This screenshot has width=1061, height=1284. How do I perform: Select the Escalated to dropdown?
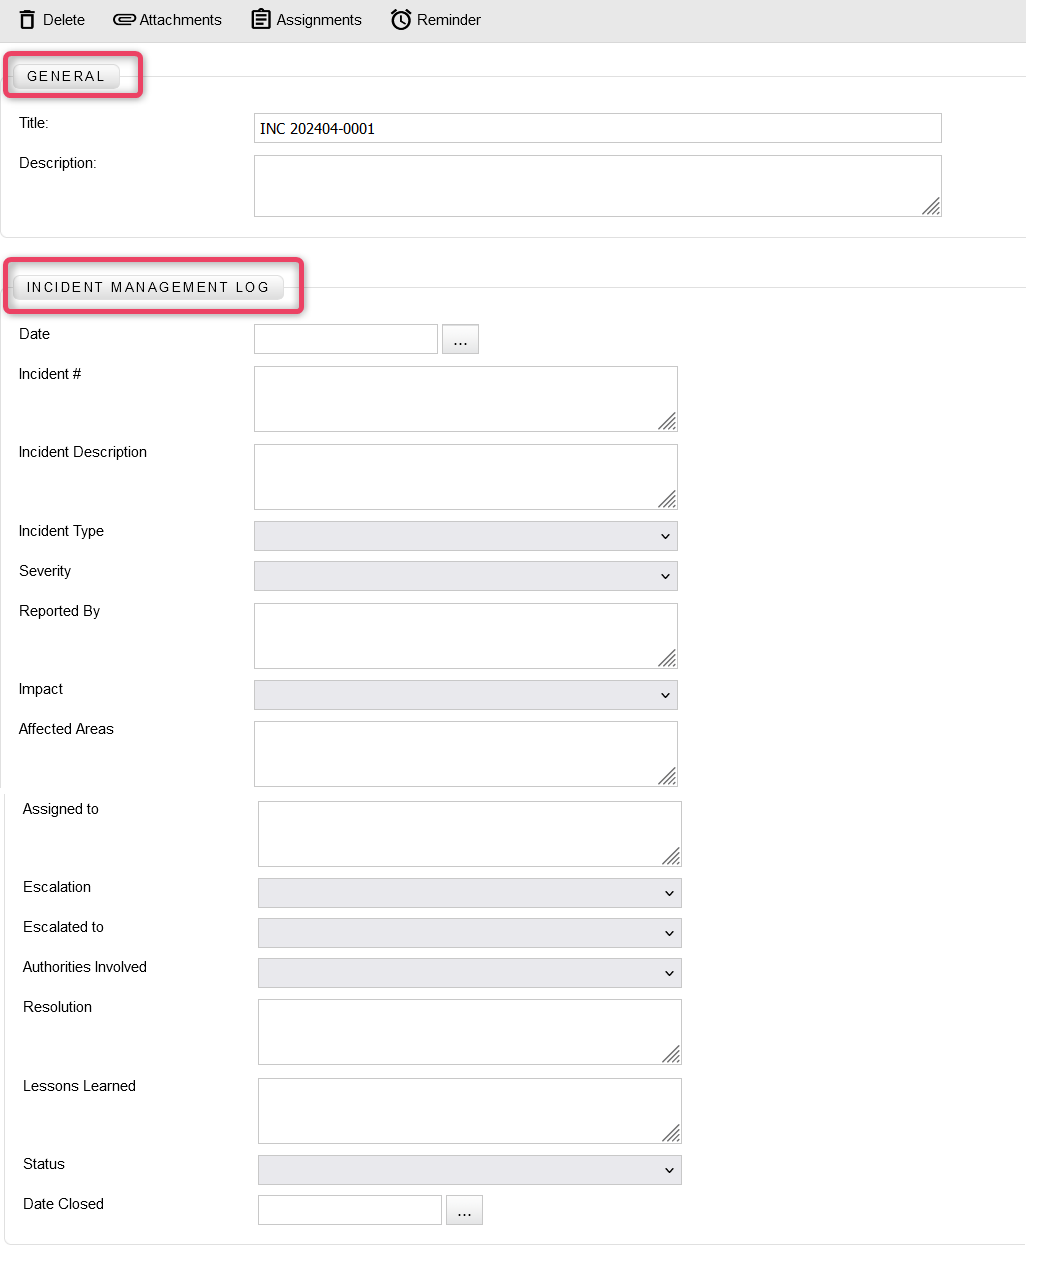click(x=470, y=933)
